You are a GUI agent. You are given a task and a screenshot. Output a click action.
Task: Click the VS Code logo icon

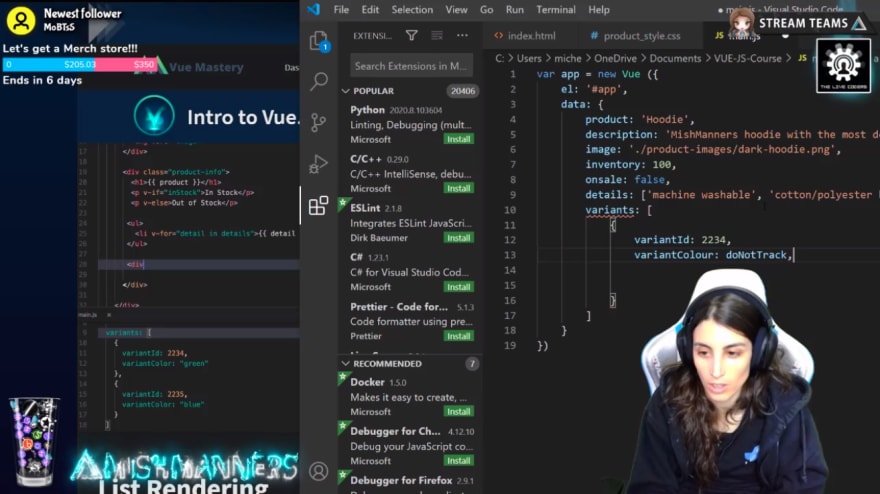[x=314, y=10]
